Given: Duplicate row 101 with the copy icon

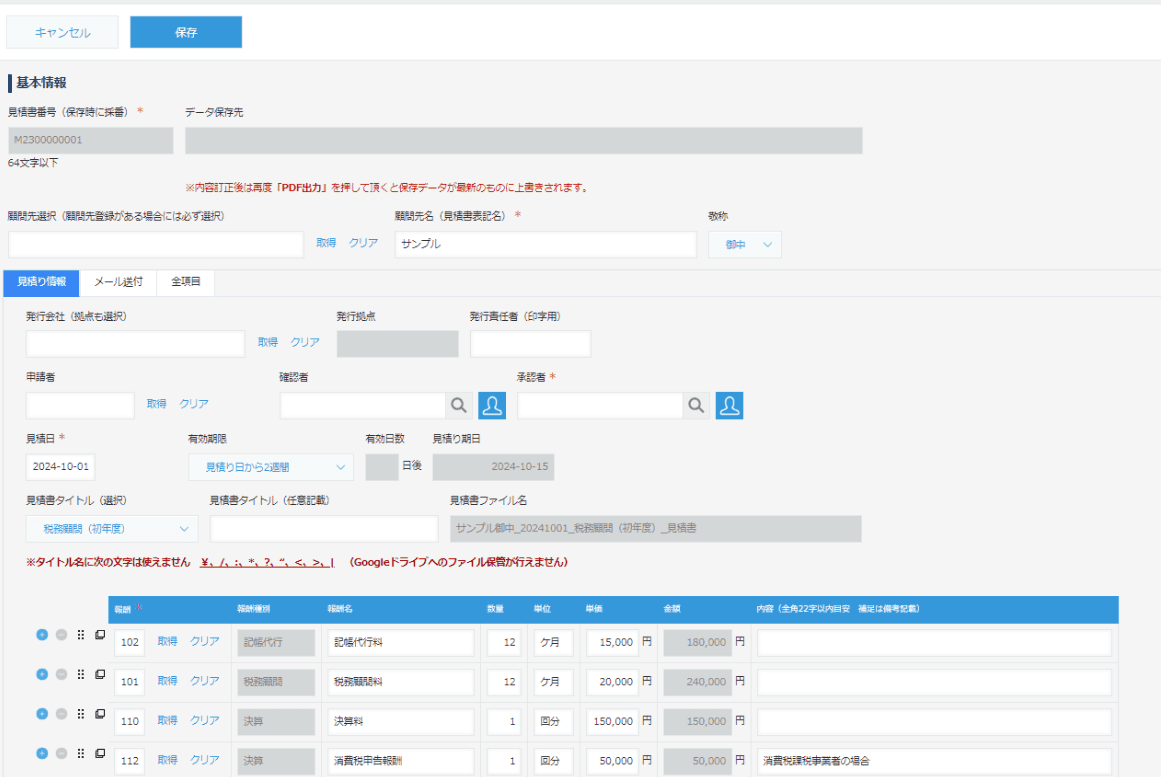Looking at the screenshot, I should coord(100,674).
